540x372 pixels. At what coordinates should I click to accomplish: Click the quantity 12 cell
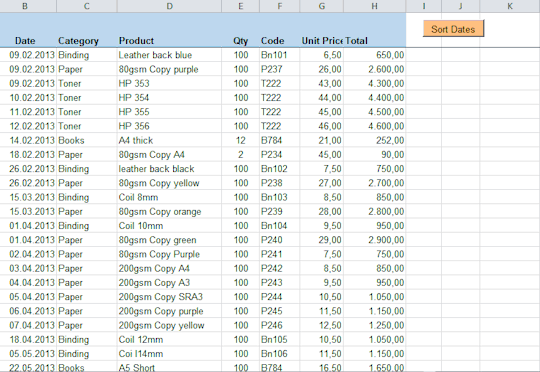(240, 141)
